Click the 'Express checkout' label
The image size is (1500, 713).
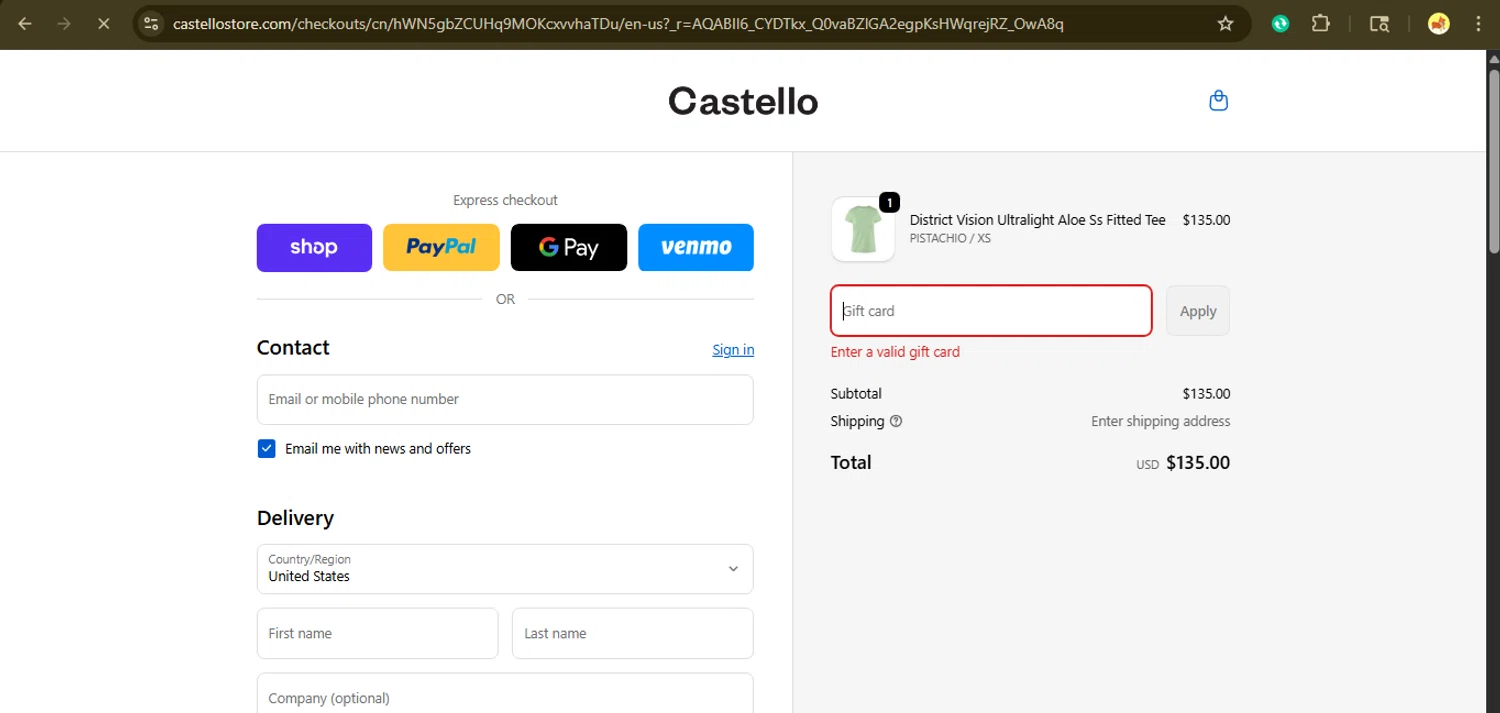click(x=505, y=200)
